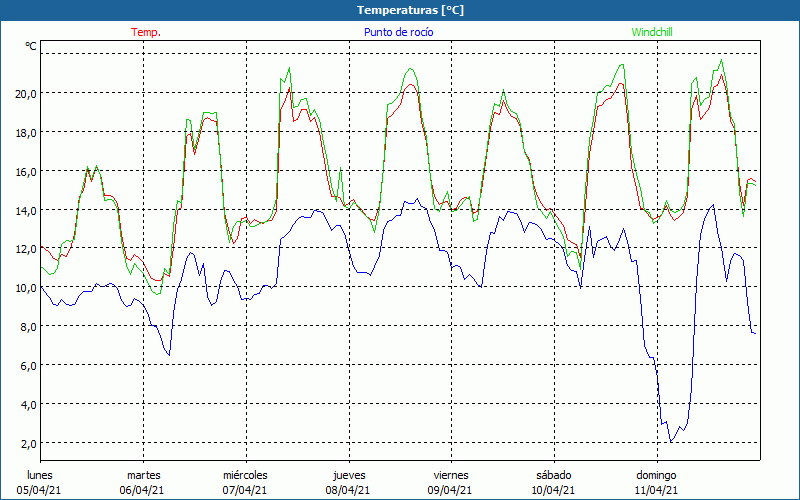Viewport: 800px width, 500px height.
Task: Click the 'jueves' day label
Action: pos(349,475)
